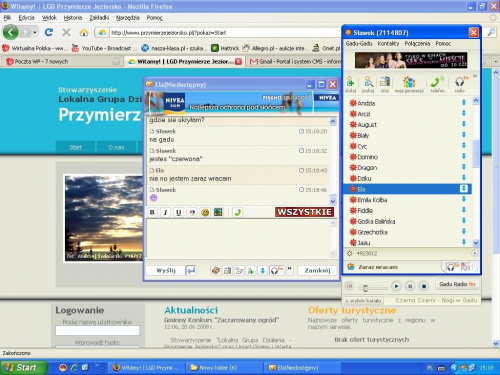Click the Gadu Radio fm button
The image size is (500, 375).
457,284
